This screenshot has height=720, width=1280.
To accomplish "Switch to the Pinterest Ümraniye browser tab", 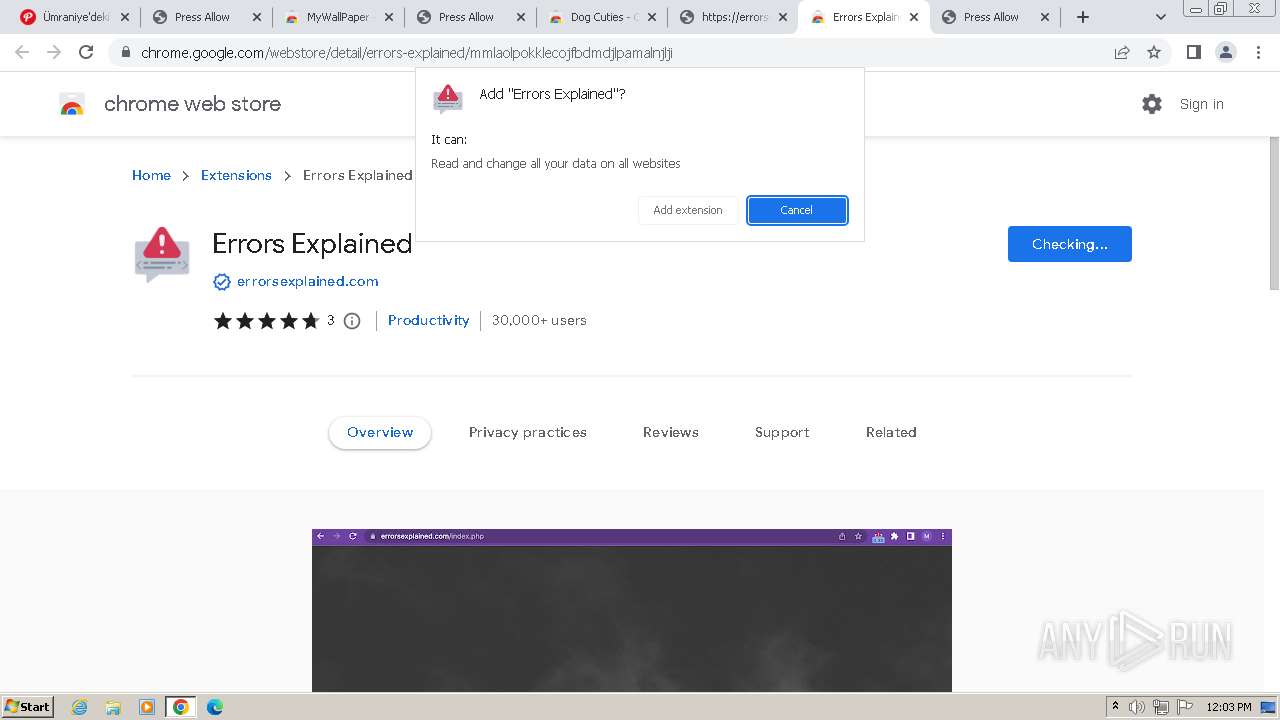I will 74,17.
